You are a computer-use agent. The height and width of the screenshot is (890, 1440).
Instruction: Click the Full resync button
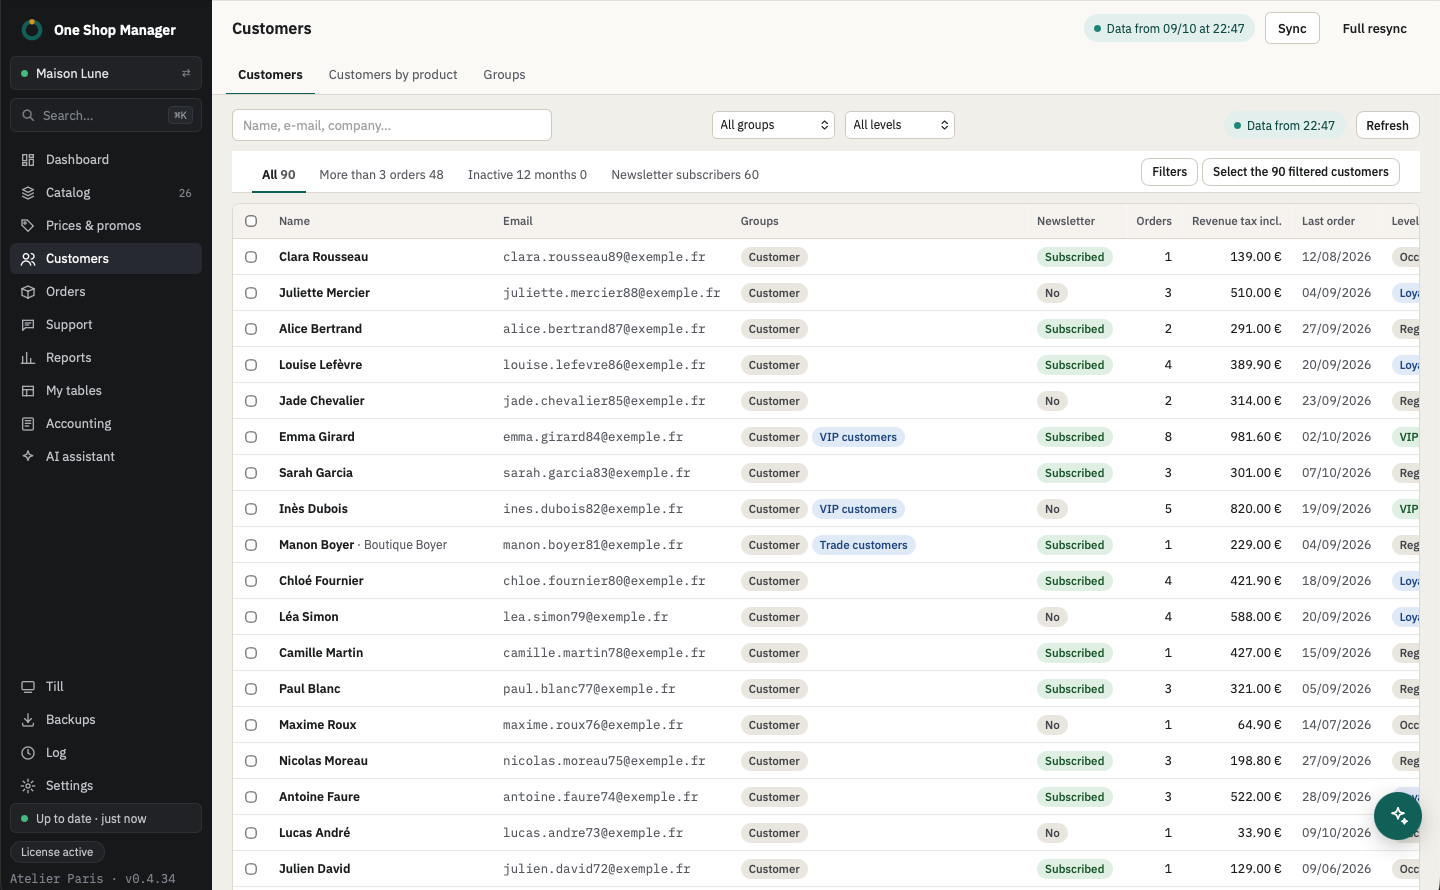point(1374,29)
